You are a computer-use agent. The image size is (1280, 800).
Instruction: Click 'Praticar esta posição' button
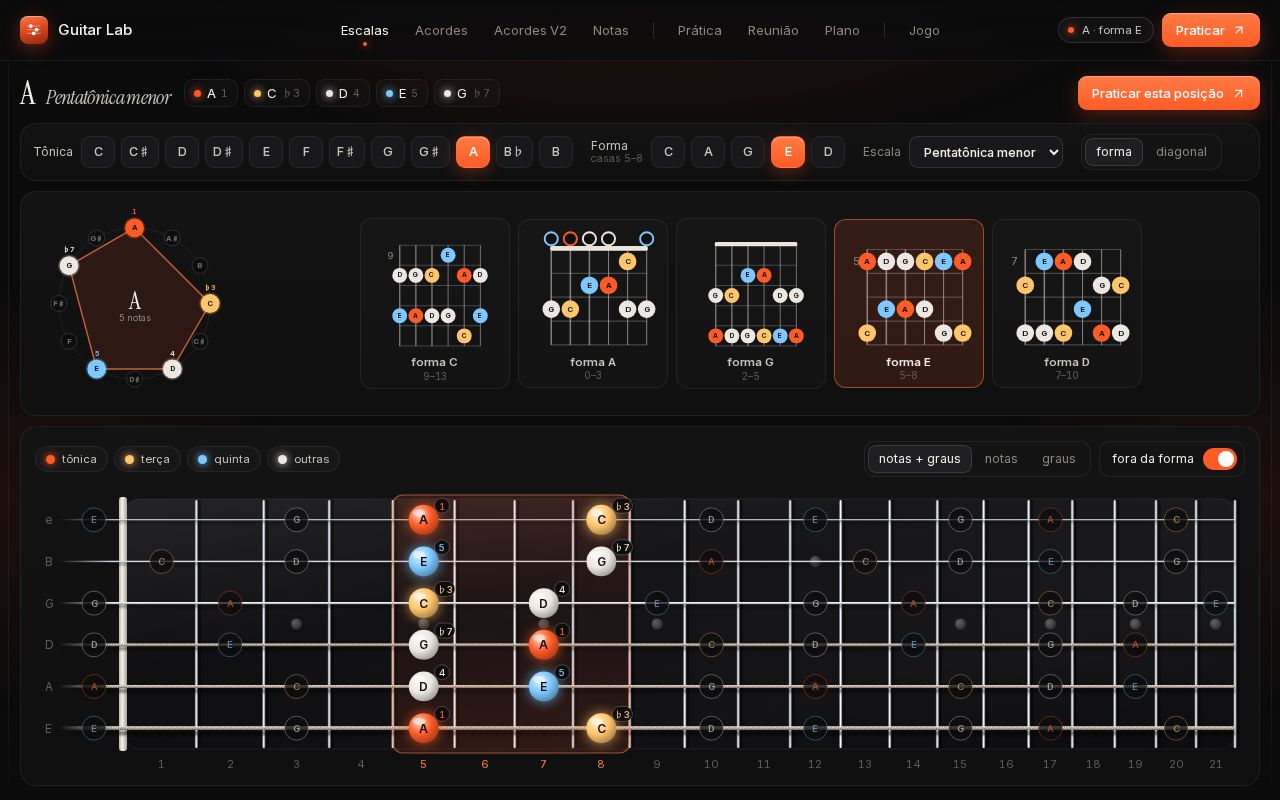click(x=1169, y=93)
